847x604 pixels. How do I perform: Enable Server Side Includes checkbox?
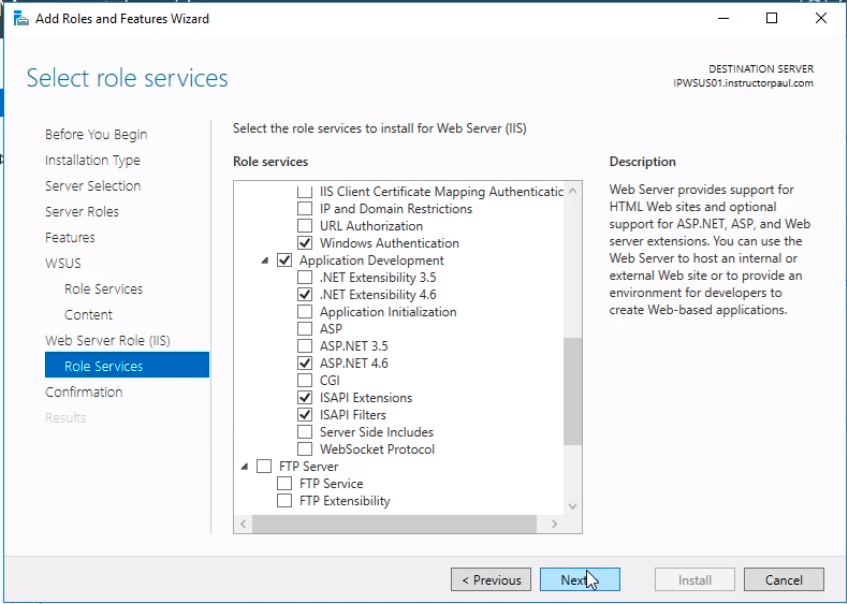point(305,432)
